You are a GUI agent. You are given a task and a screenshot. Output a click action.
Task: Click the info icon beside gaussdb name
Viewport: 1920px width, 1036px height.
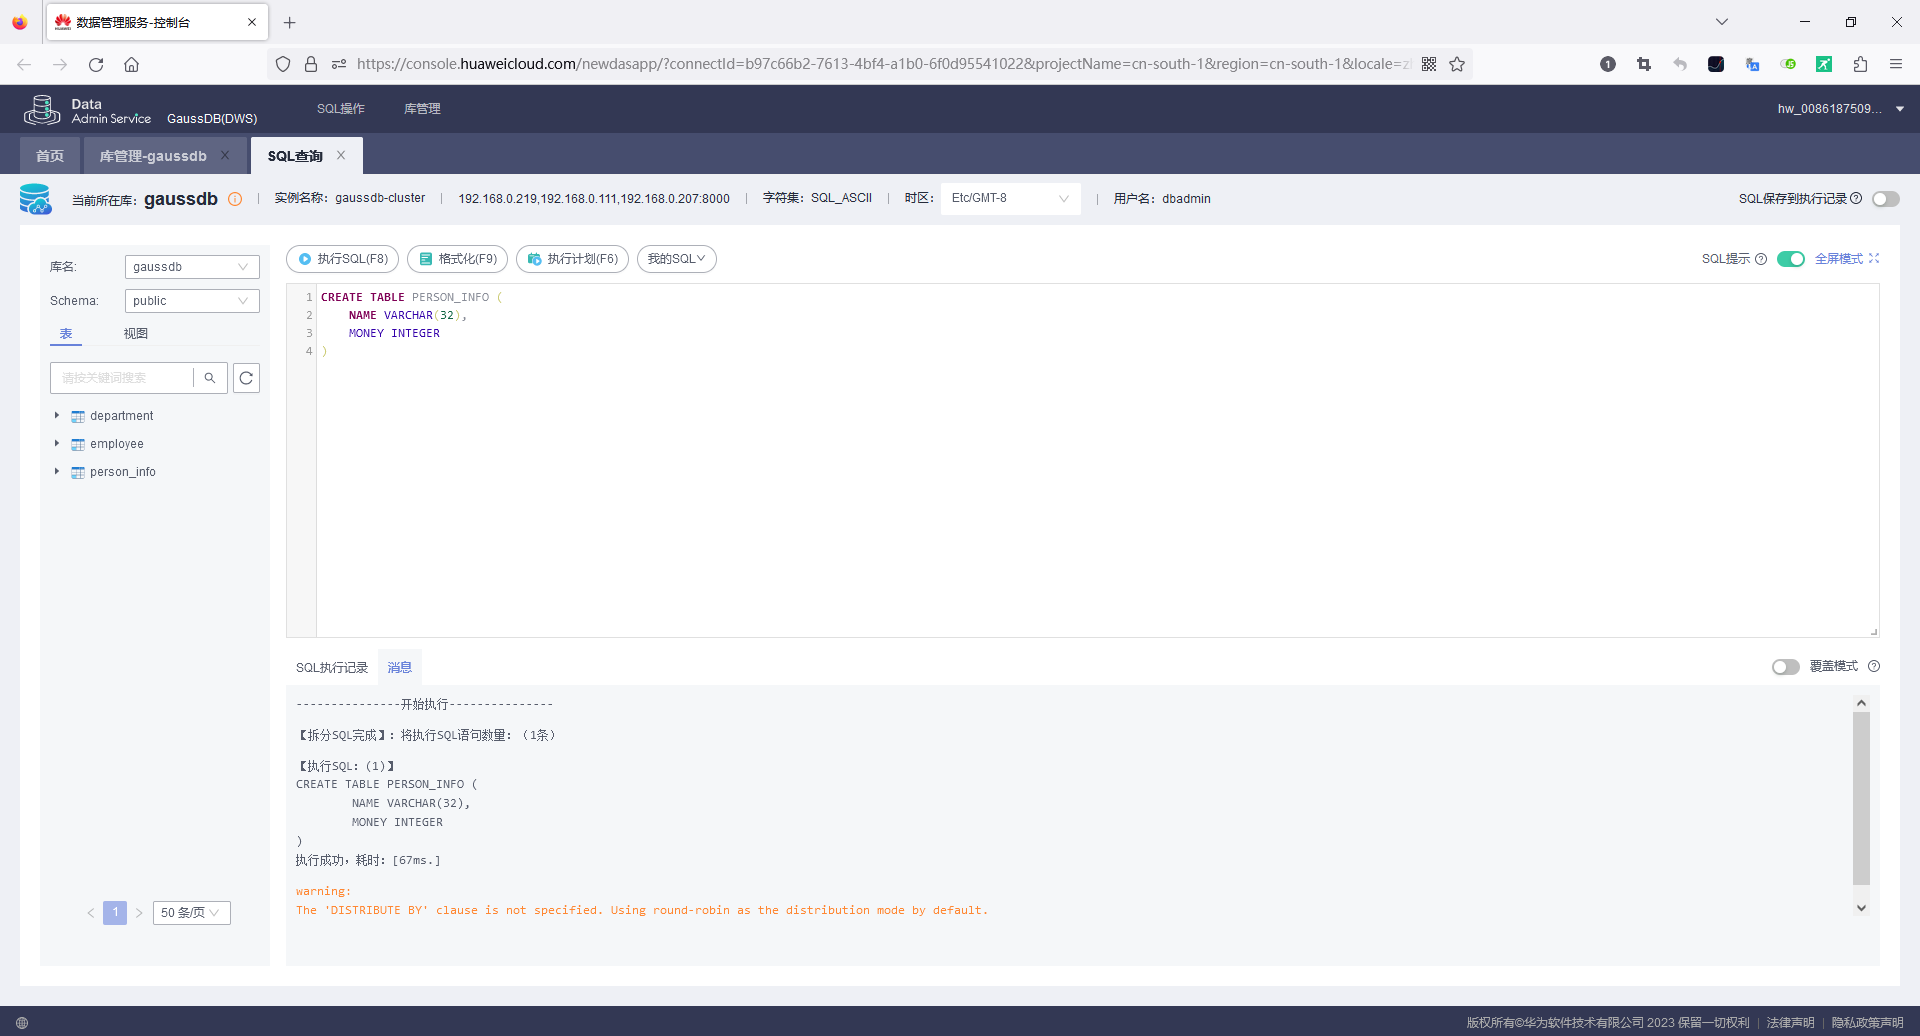coord(235,199)
